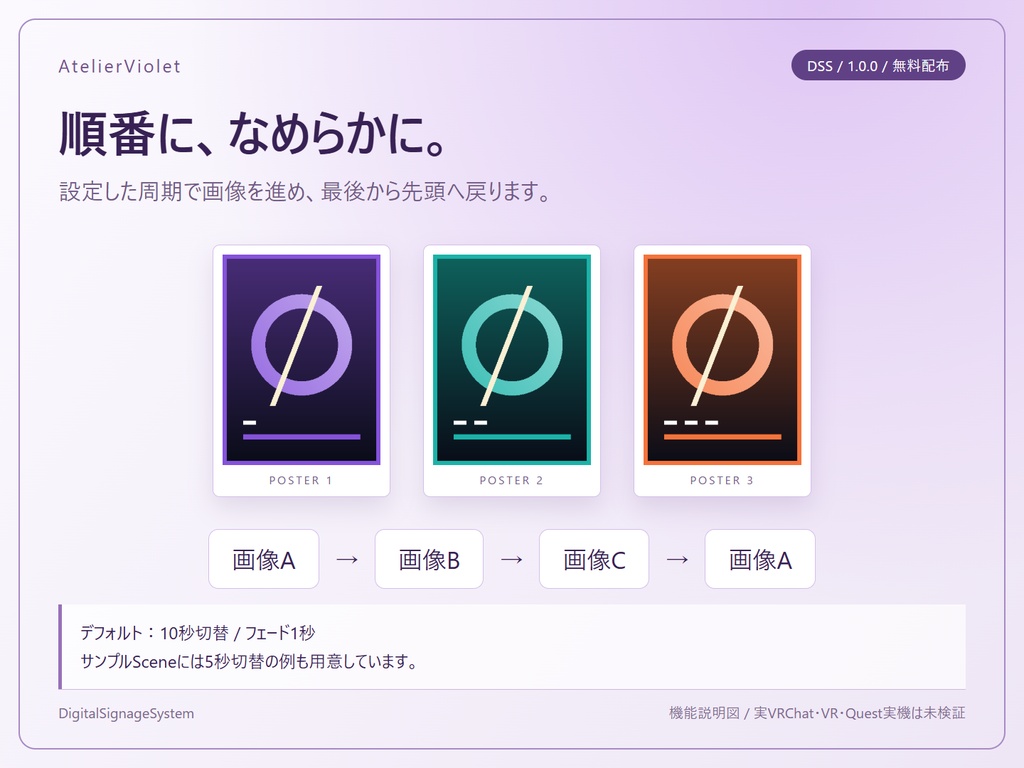Click the 機能説明図 / 実VRChat footer note
1024x768 pixels.
pyautogui.click(x=817, y=713)
